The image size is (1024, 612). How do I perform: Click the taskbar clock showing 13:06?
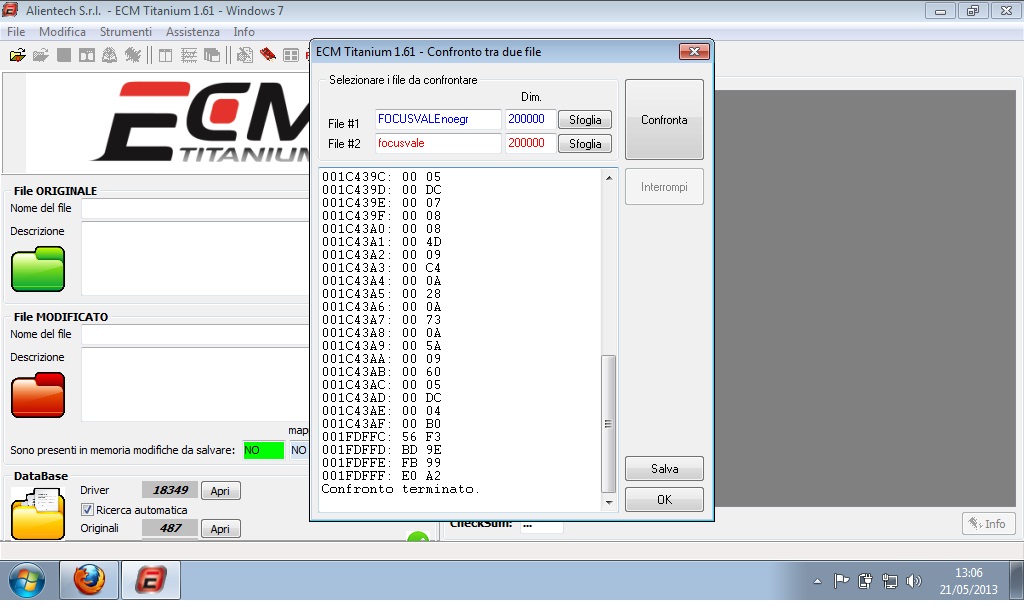pos(968,573)
